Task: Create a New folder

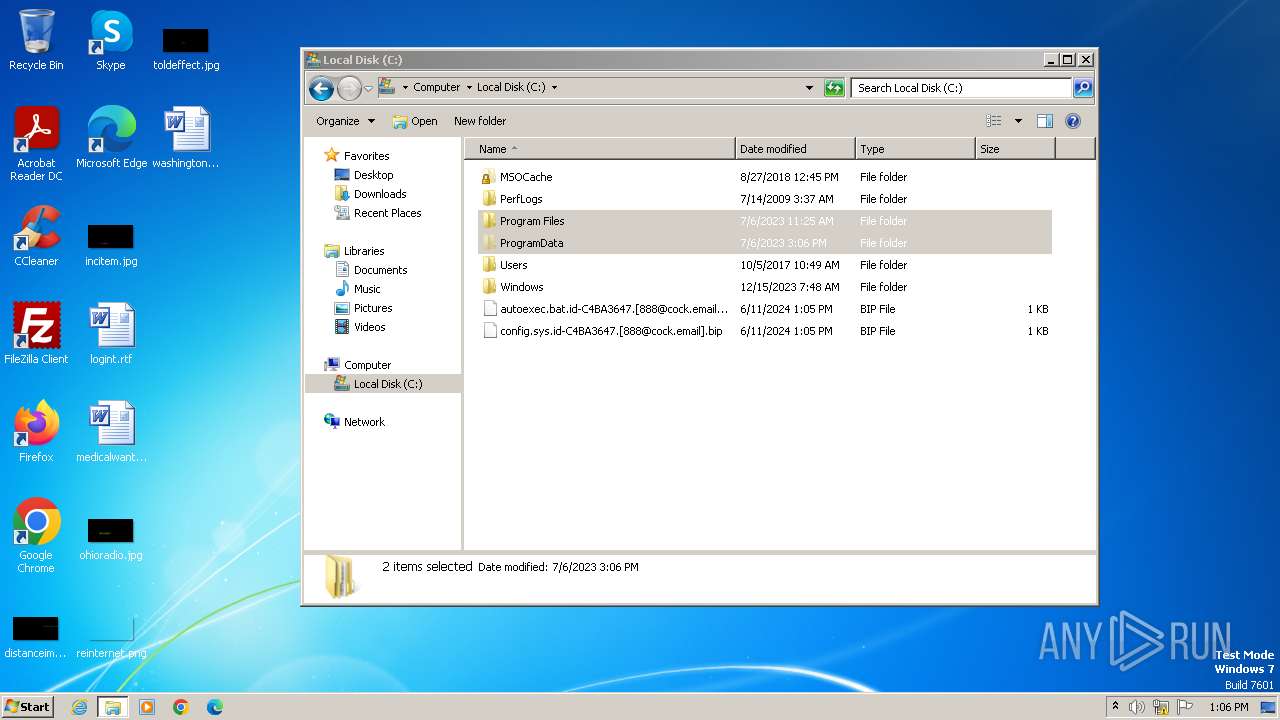Action: 480,121
